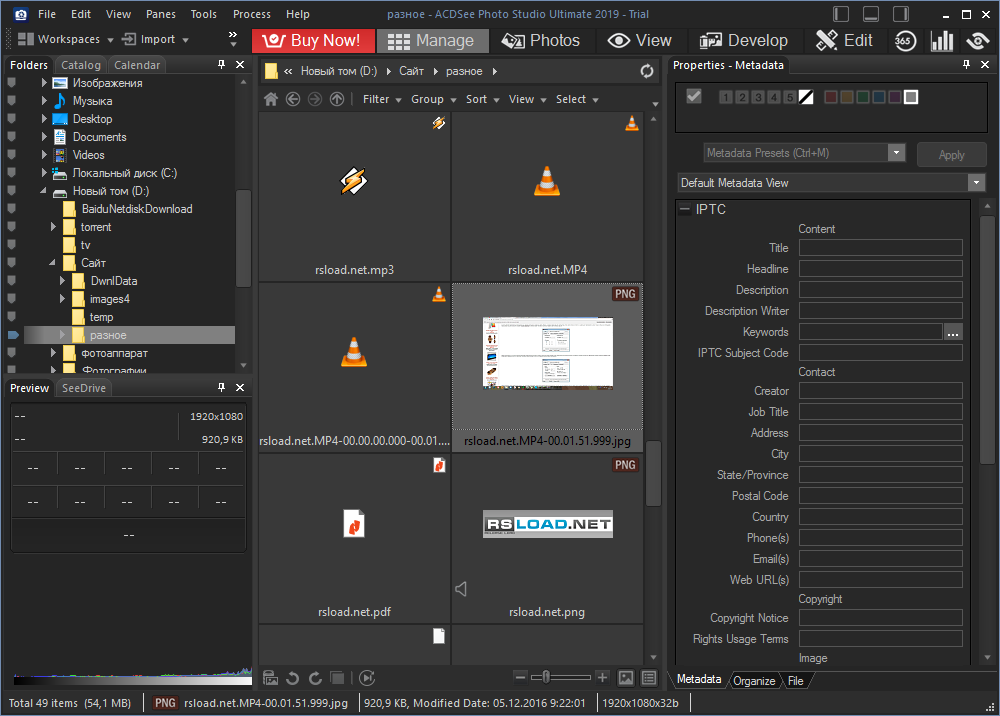
Task: Close the Preview pane
Action: [240, 387]
